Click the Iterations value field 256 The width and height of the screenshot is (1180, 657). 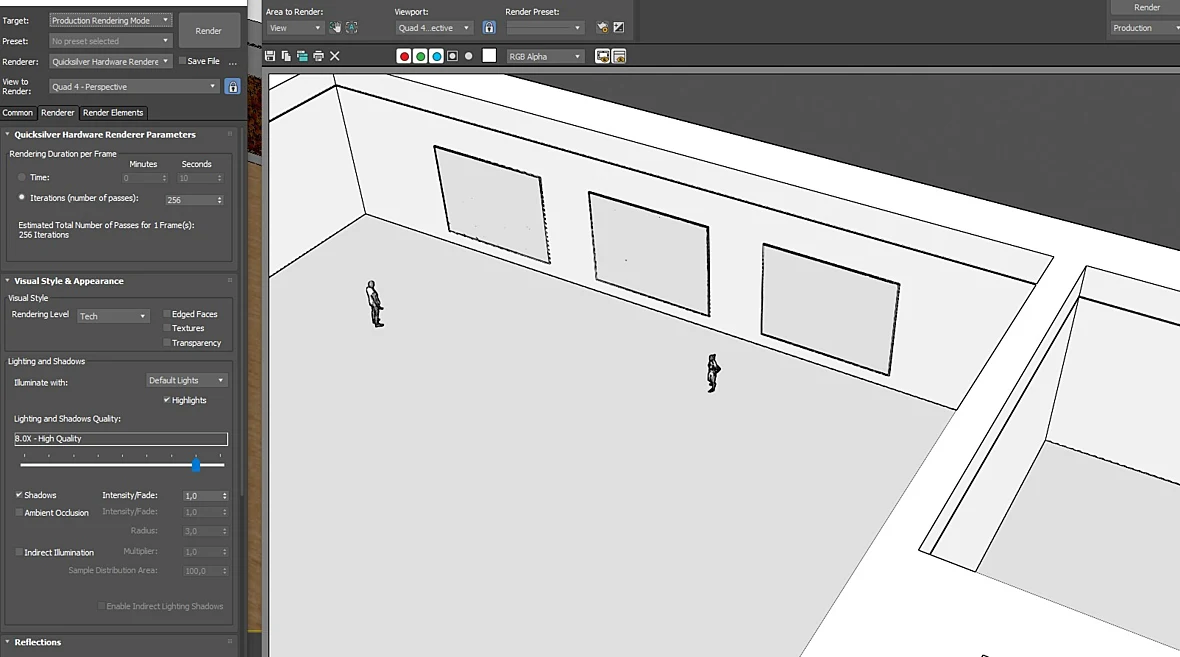(x=190, y=200)
